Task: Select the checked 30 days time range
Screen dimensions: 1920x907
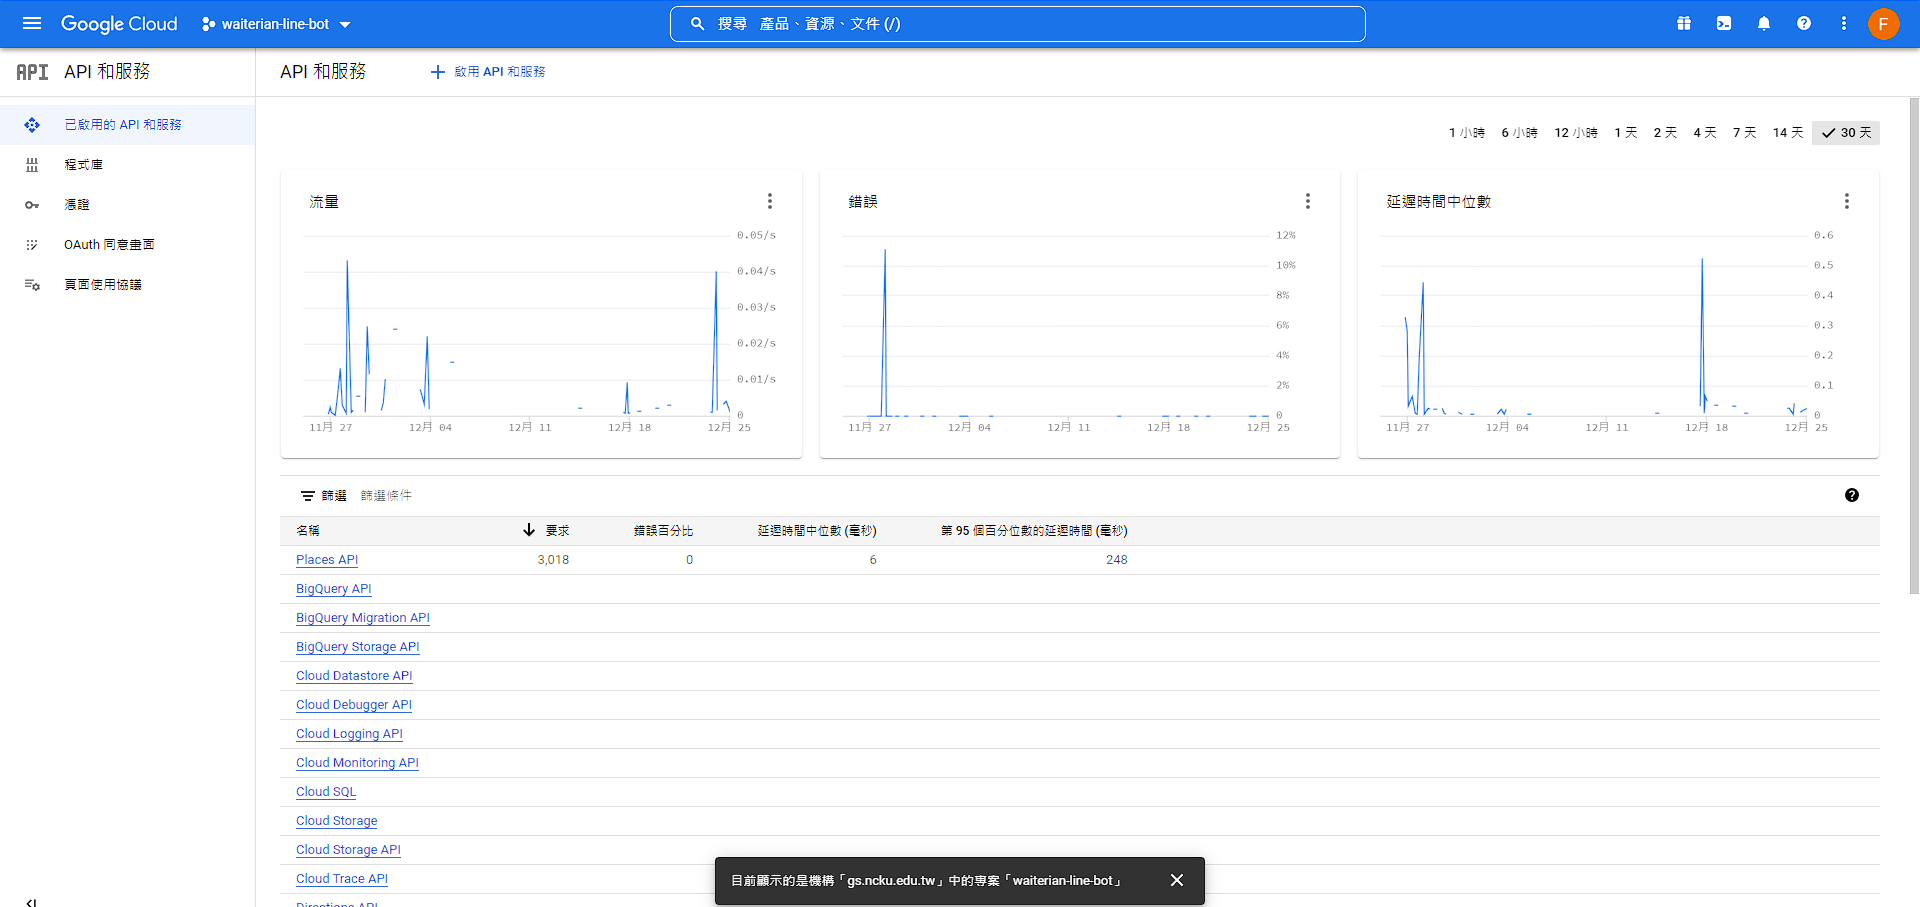Action: click(x=1846, y=133)
